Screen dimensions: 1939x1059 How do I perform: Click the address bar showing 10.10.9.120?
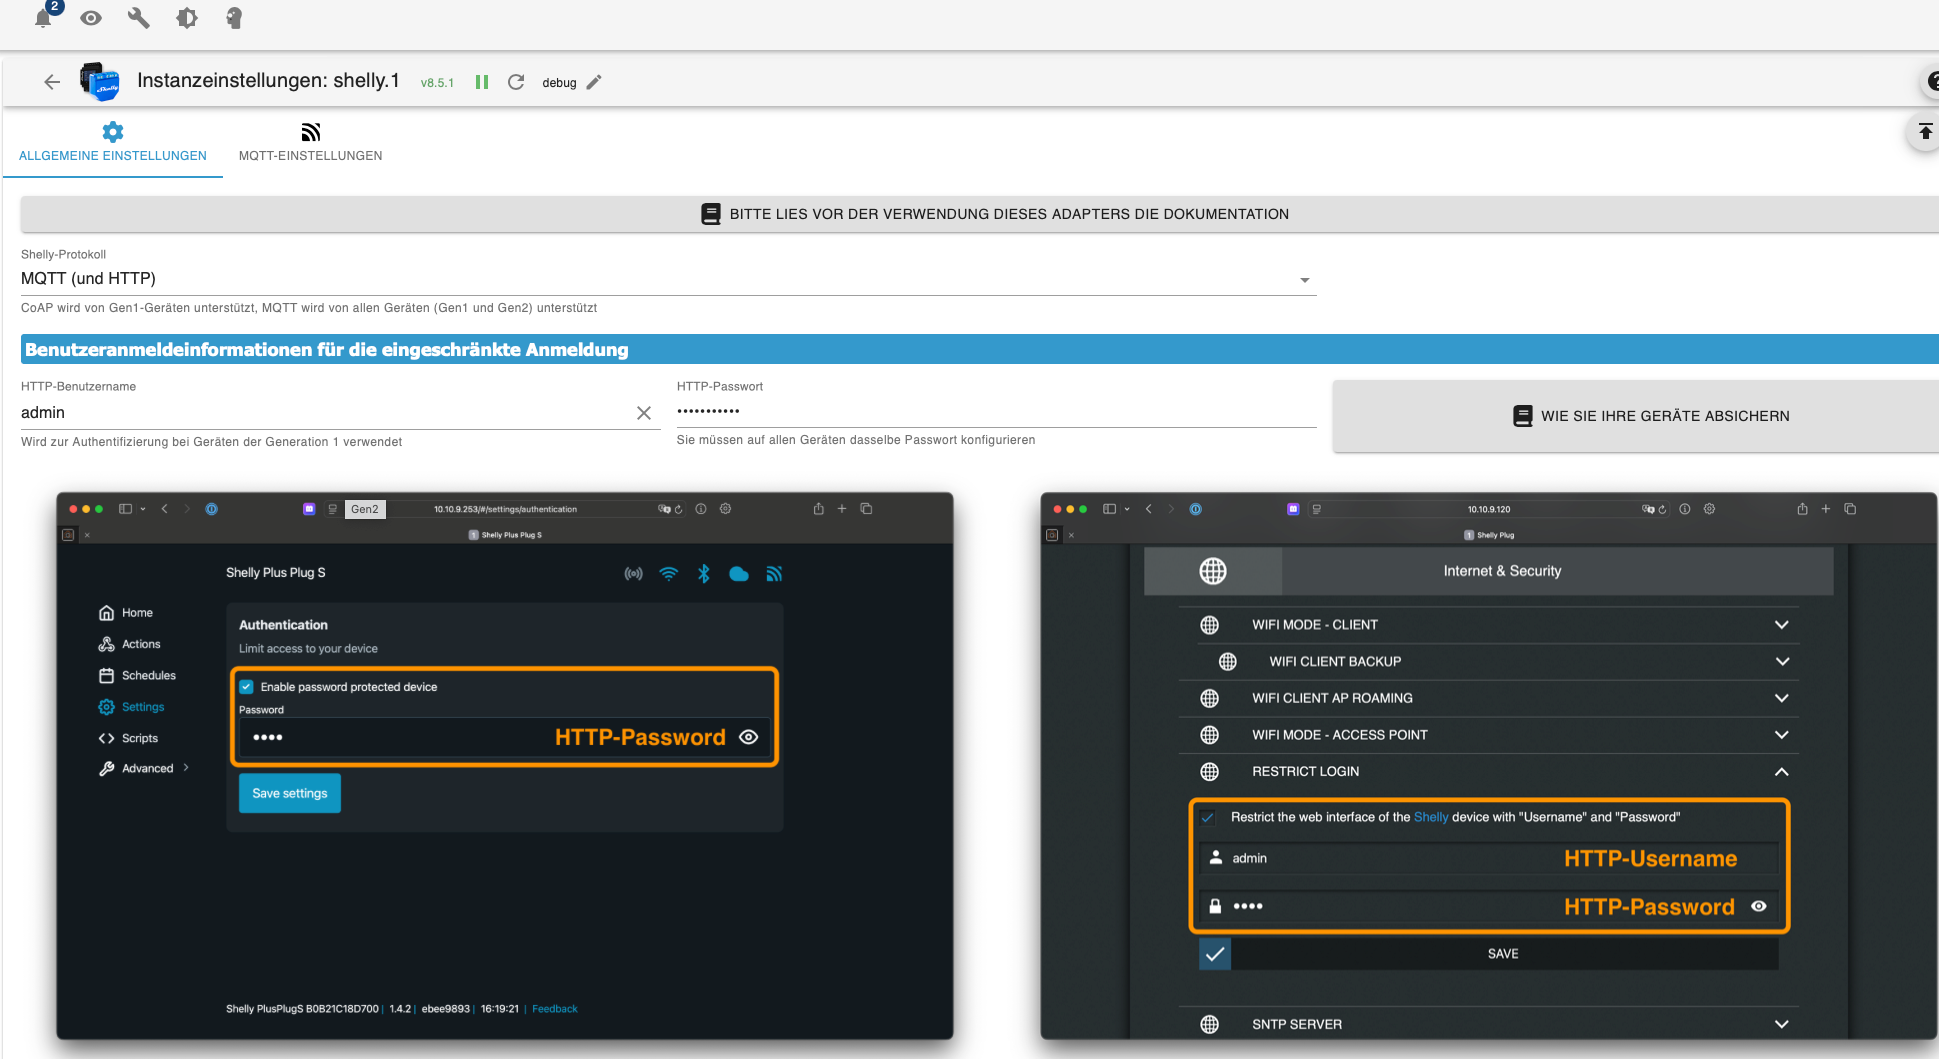click(1489, 509)
